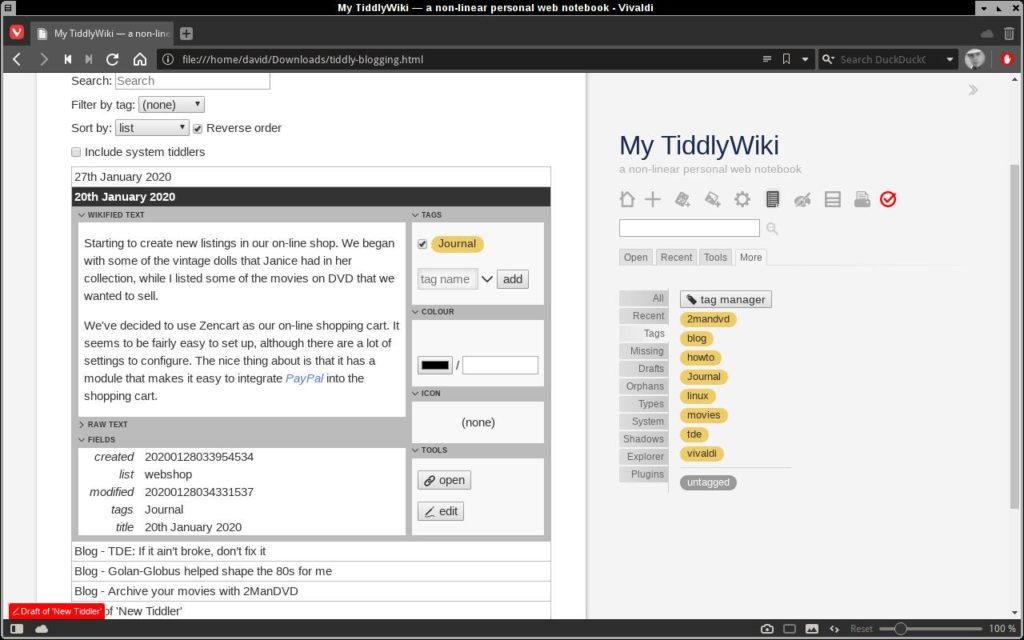Open a new browser tab
Image resolution: width=1024 pixels, height=640 pixels.
(x=186, y=33)
